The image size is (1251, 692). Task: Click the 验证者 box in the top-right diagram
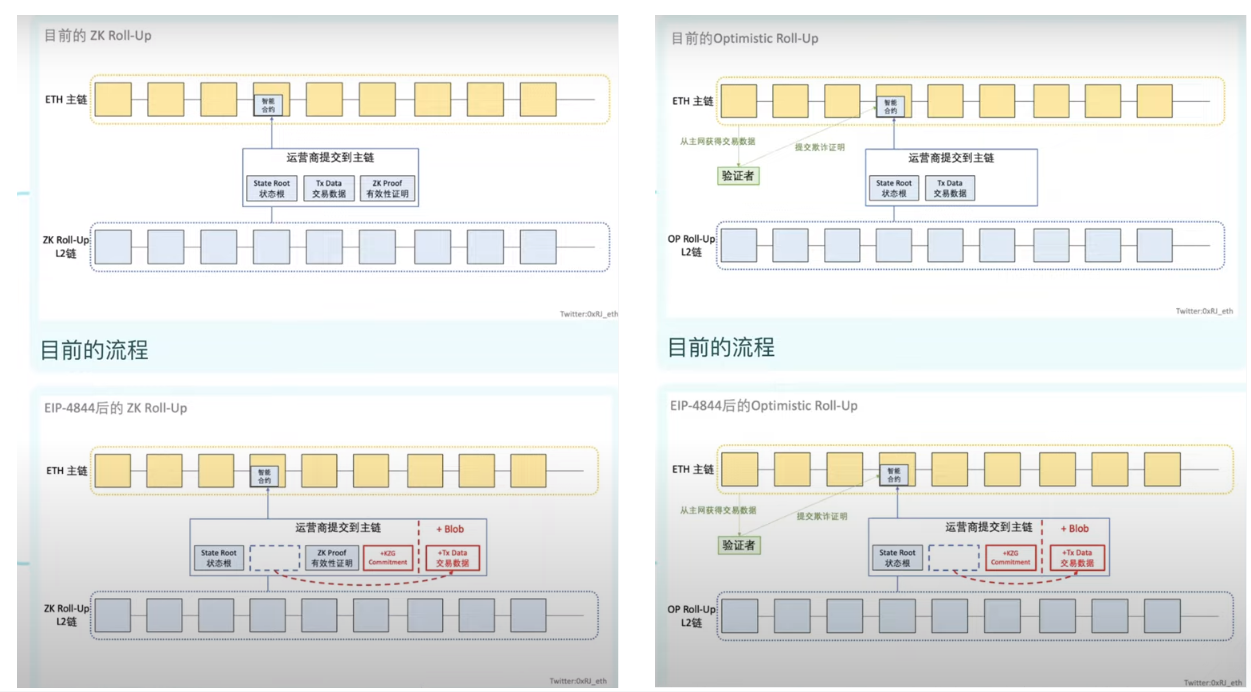click(x=738, y=175)
